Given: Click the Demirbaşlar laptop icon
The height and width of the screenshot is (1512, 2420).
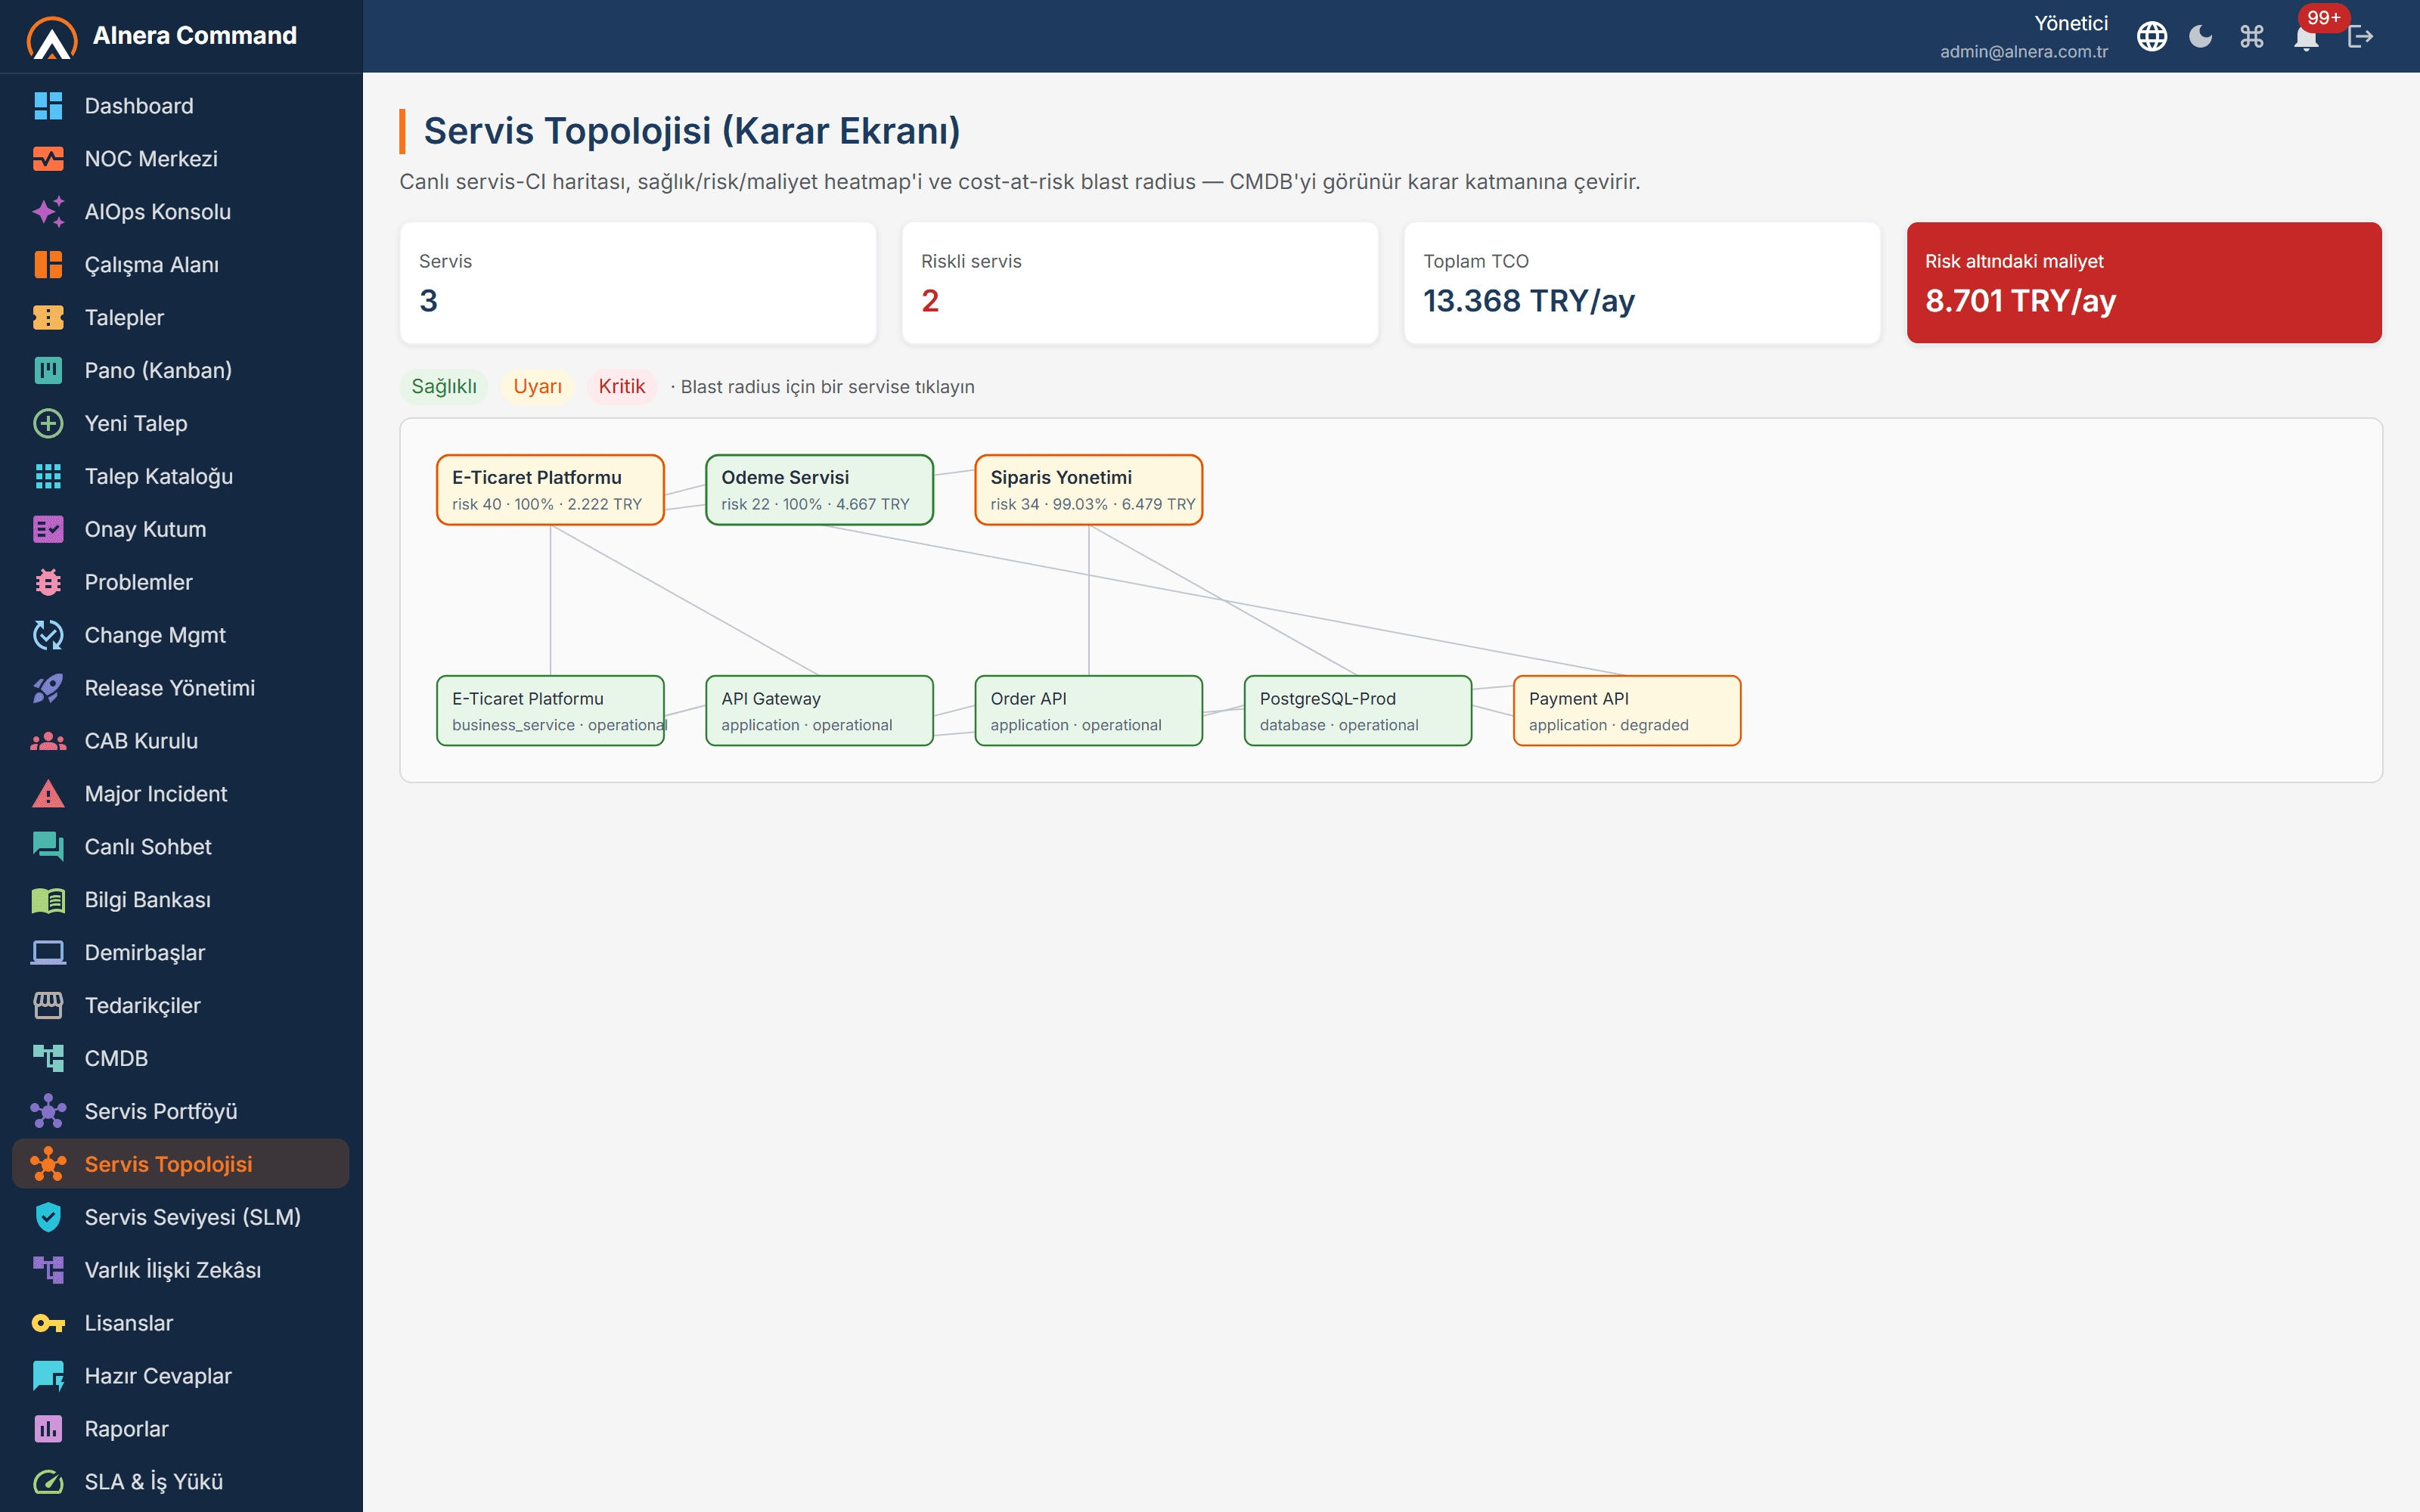Looking at the screenshot, I should tap(48, 954).
